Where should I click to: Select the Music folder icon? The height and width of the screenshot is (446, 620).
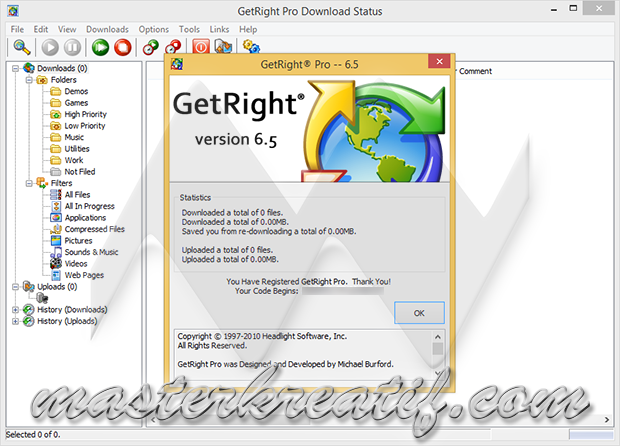coord(55,138)
